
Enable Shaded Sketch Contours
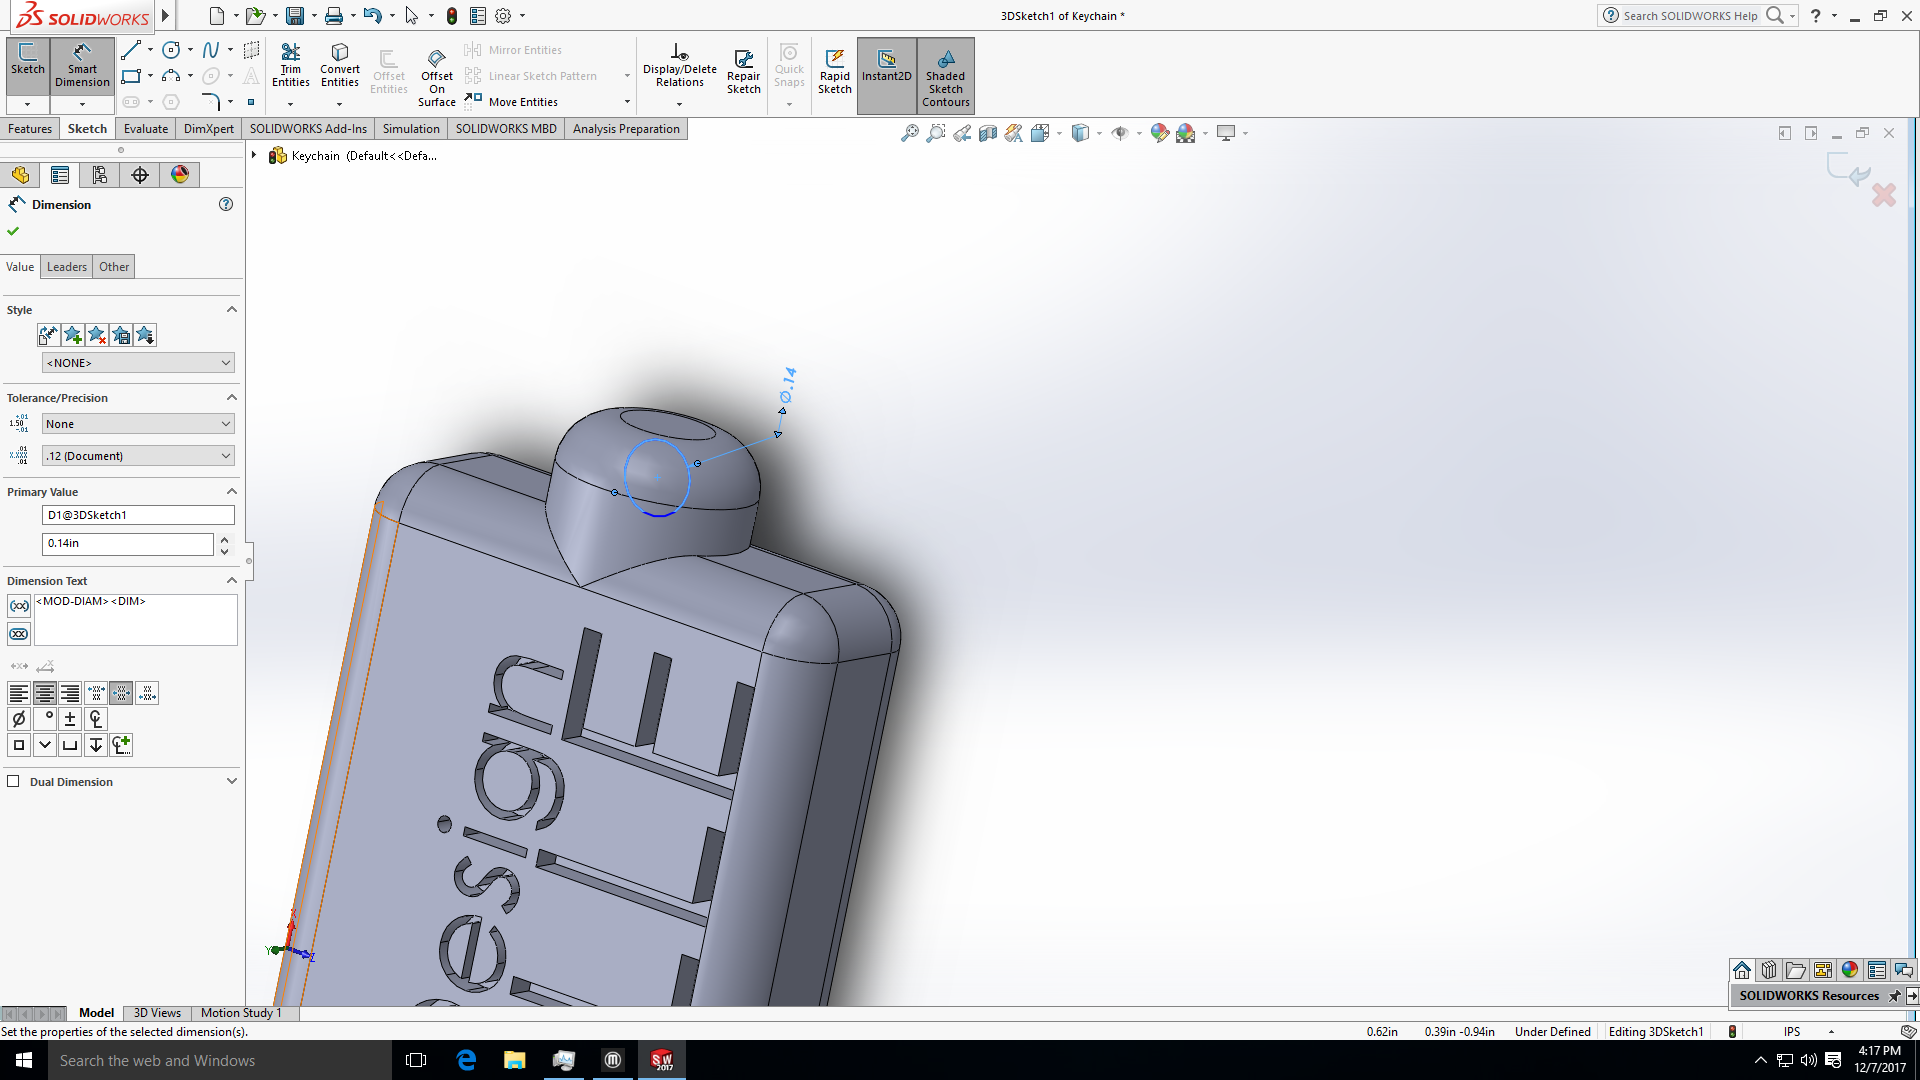tap(945, 75)
